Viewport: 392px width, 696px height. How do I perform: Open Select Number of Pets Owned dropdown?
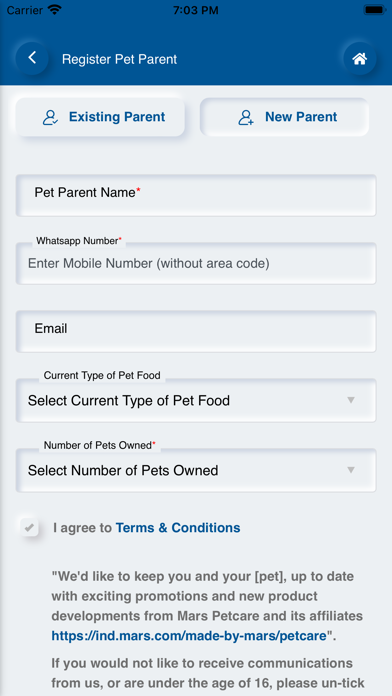coord(196,470)
